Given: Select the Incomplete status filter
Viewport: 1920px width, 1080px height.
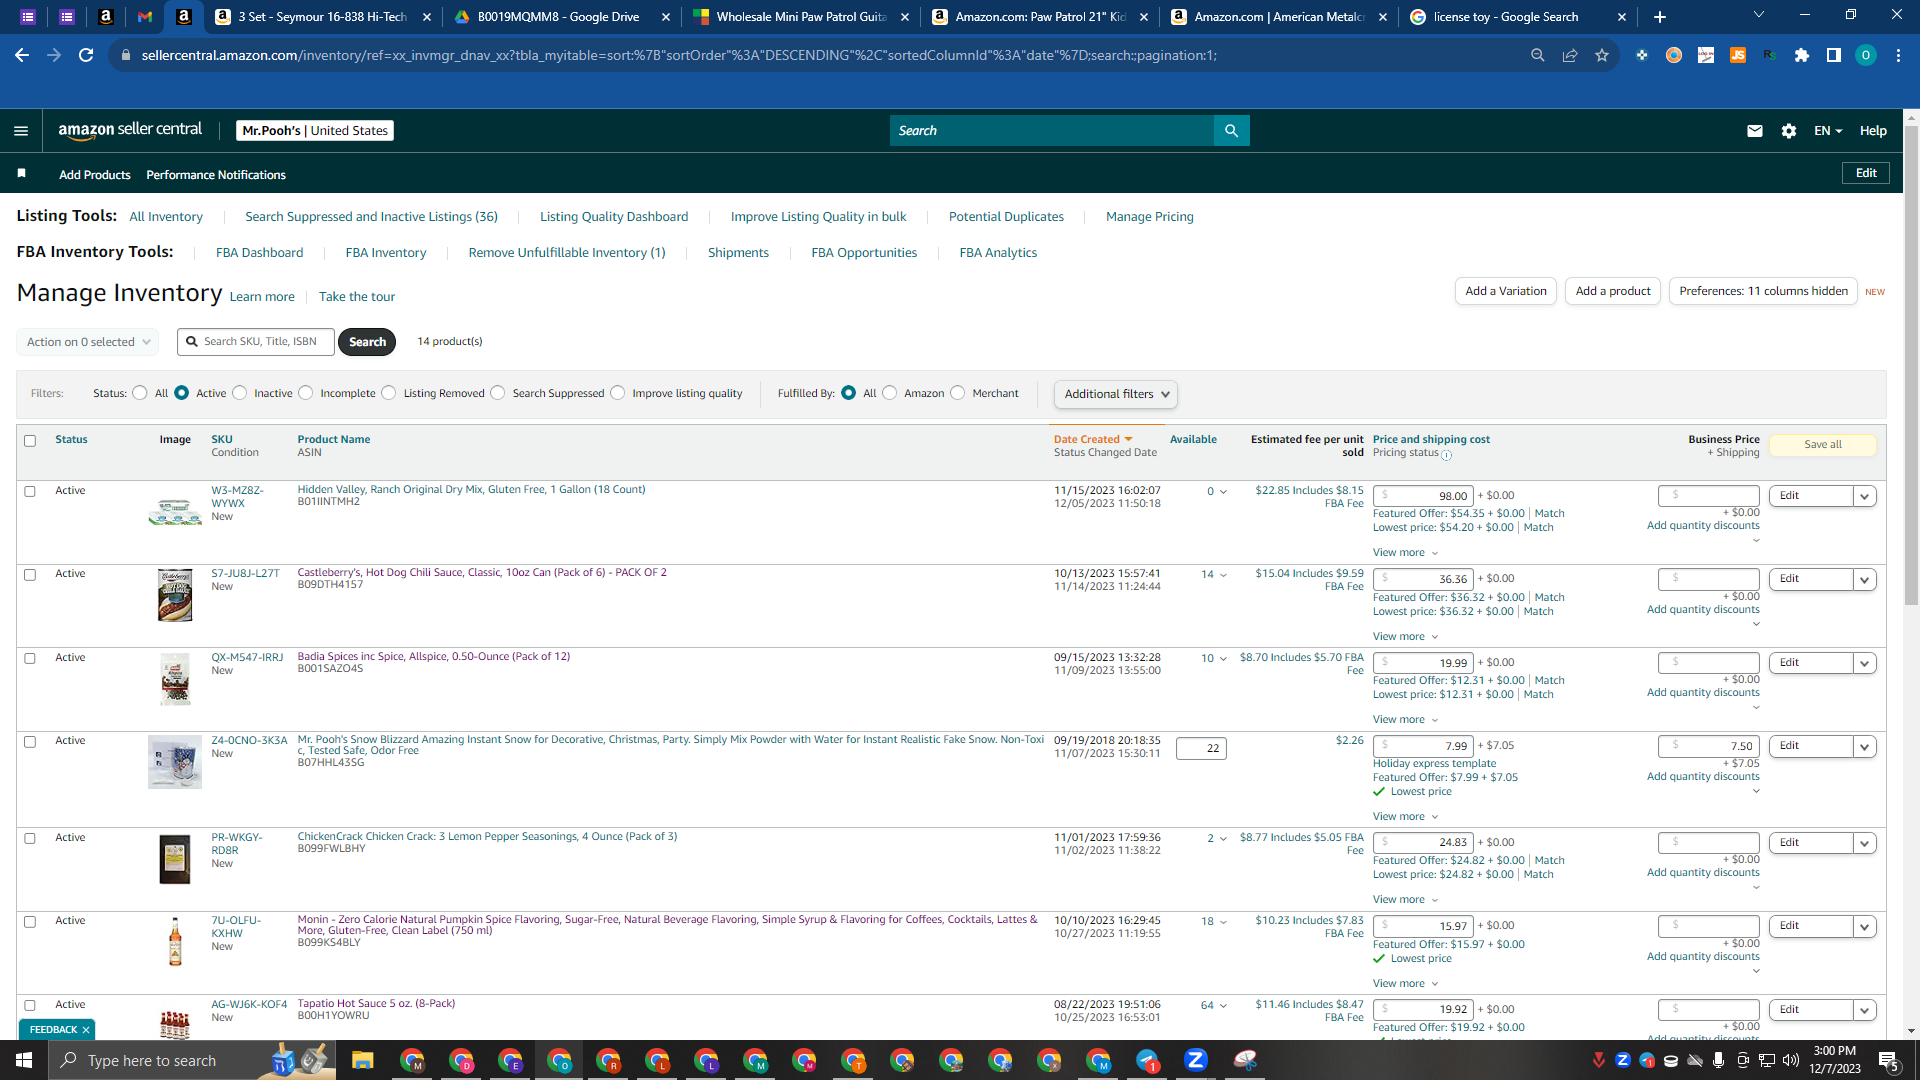Looking at the screenshot, I should click(x=306, y=393).
